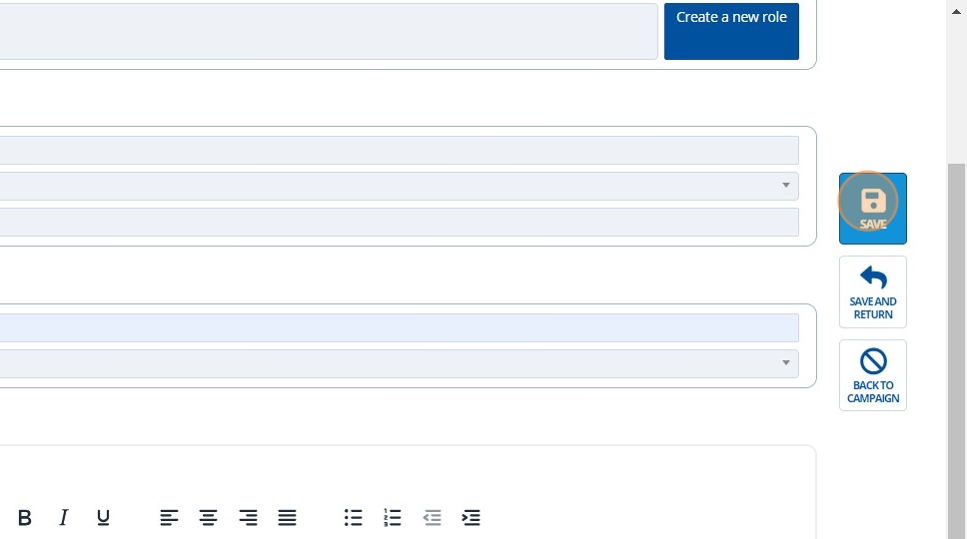
Task: Toggle bold text formatting
Action: tap(25, 517)
